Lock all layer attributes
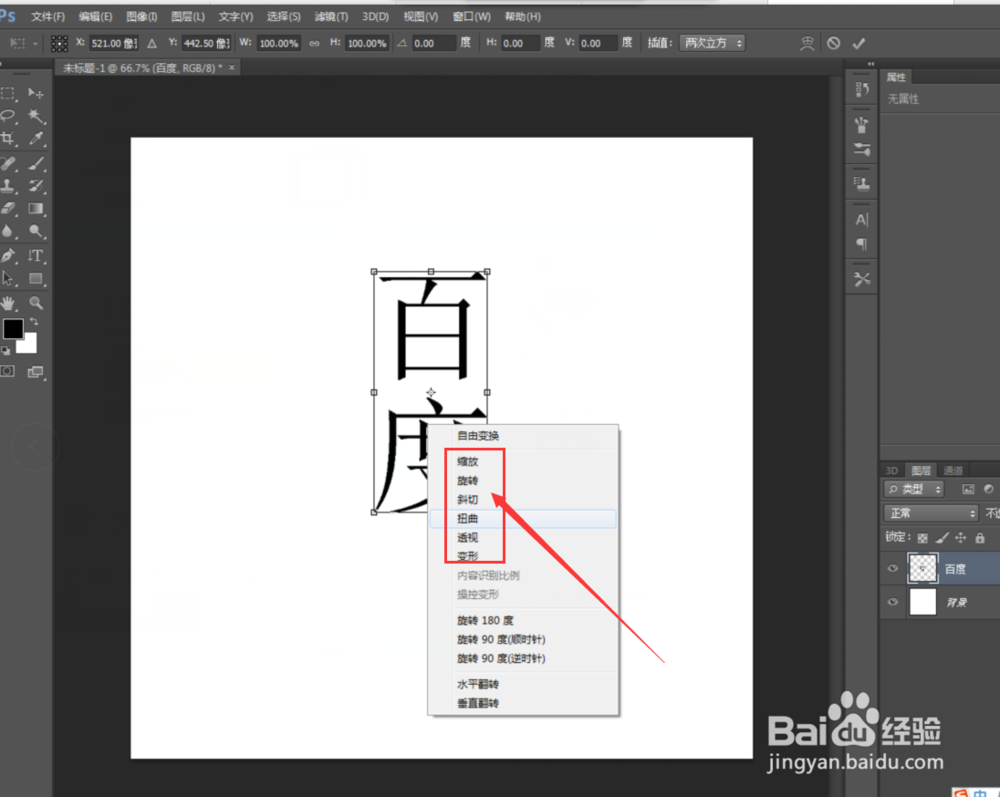 (x=980, y=538)
